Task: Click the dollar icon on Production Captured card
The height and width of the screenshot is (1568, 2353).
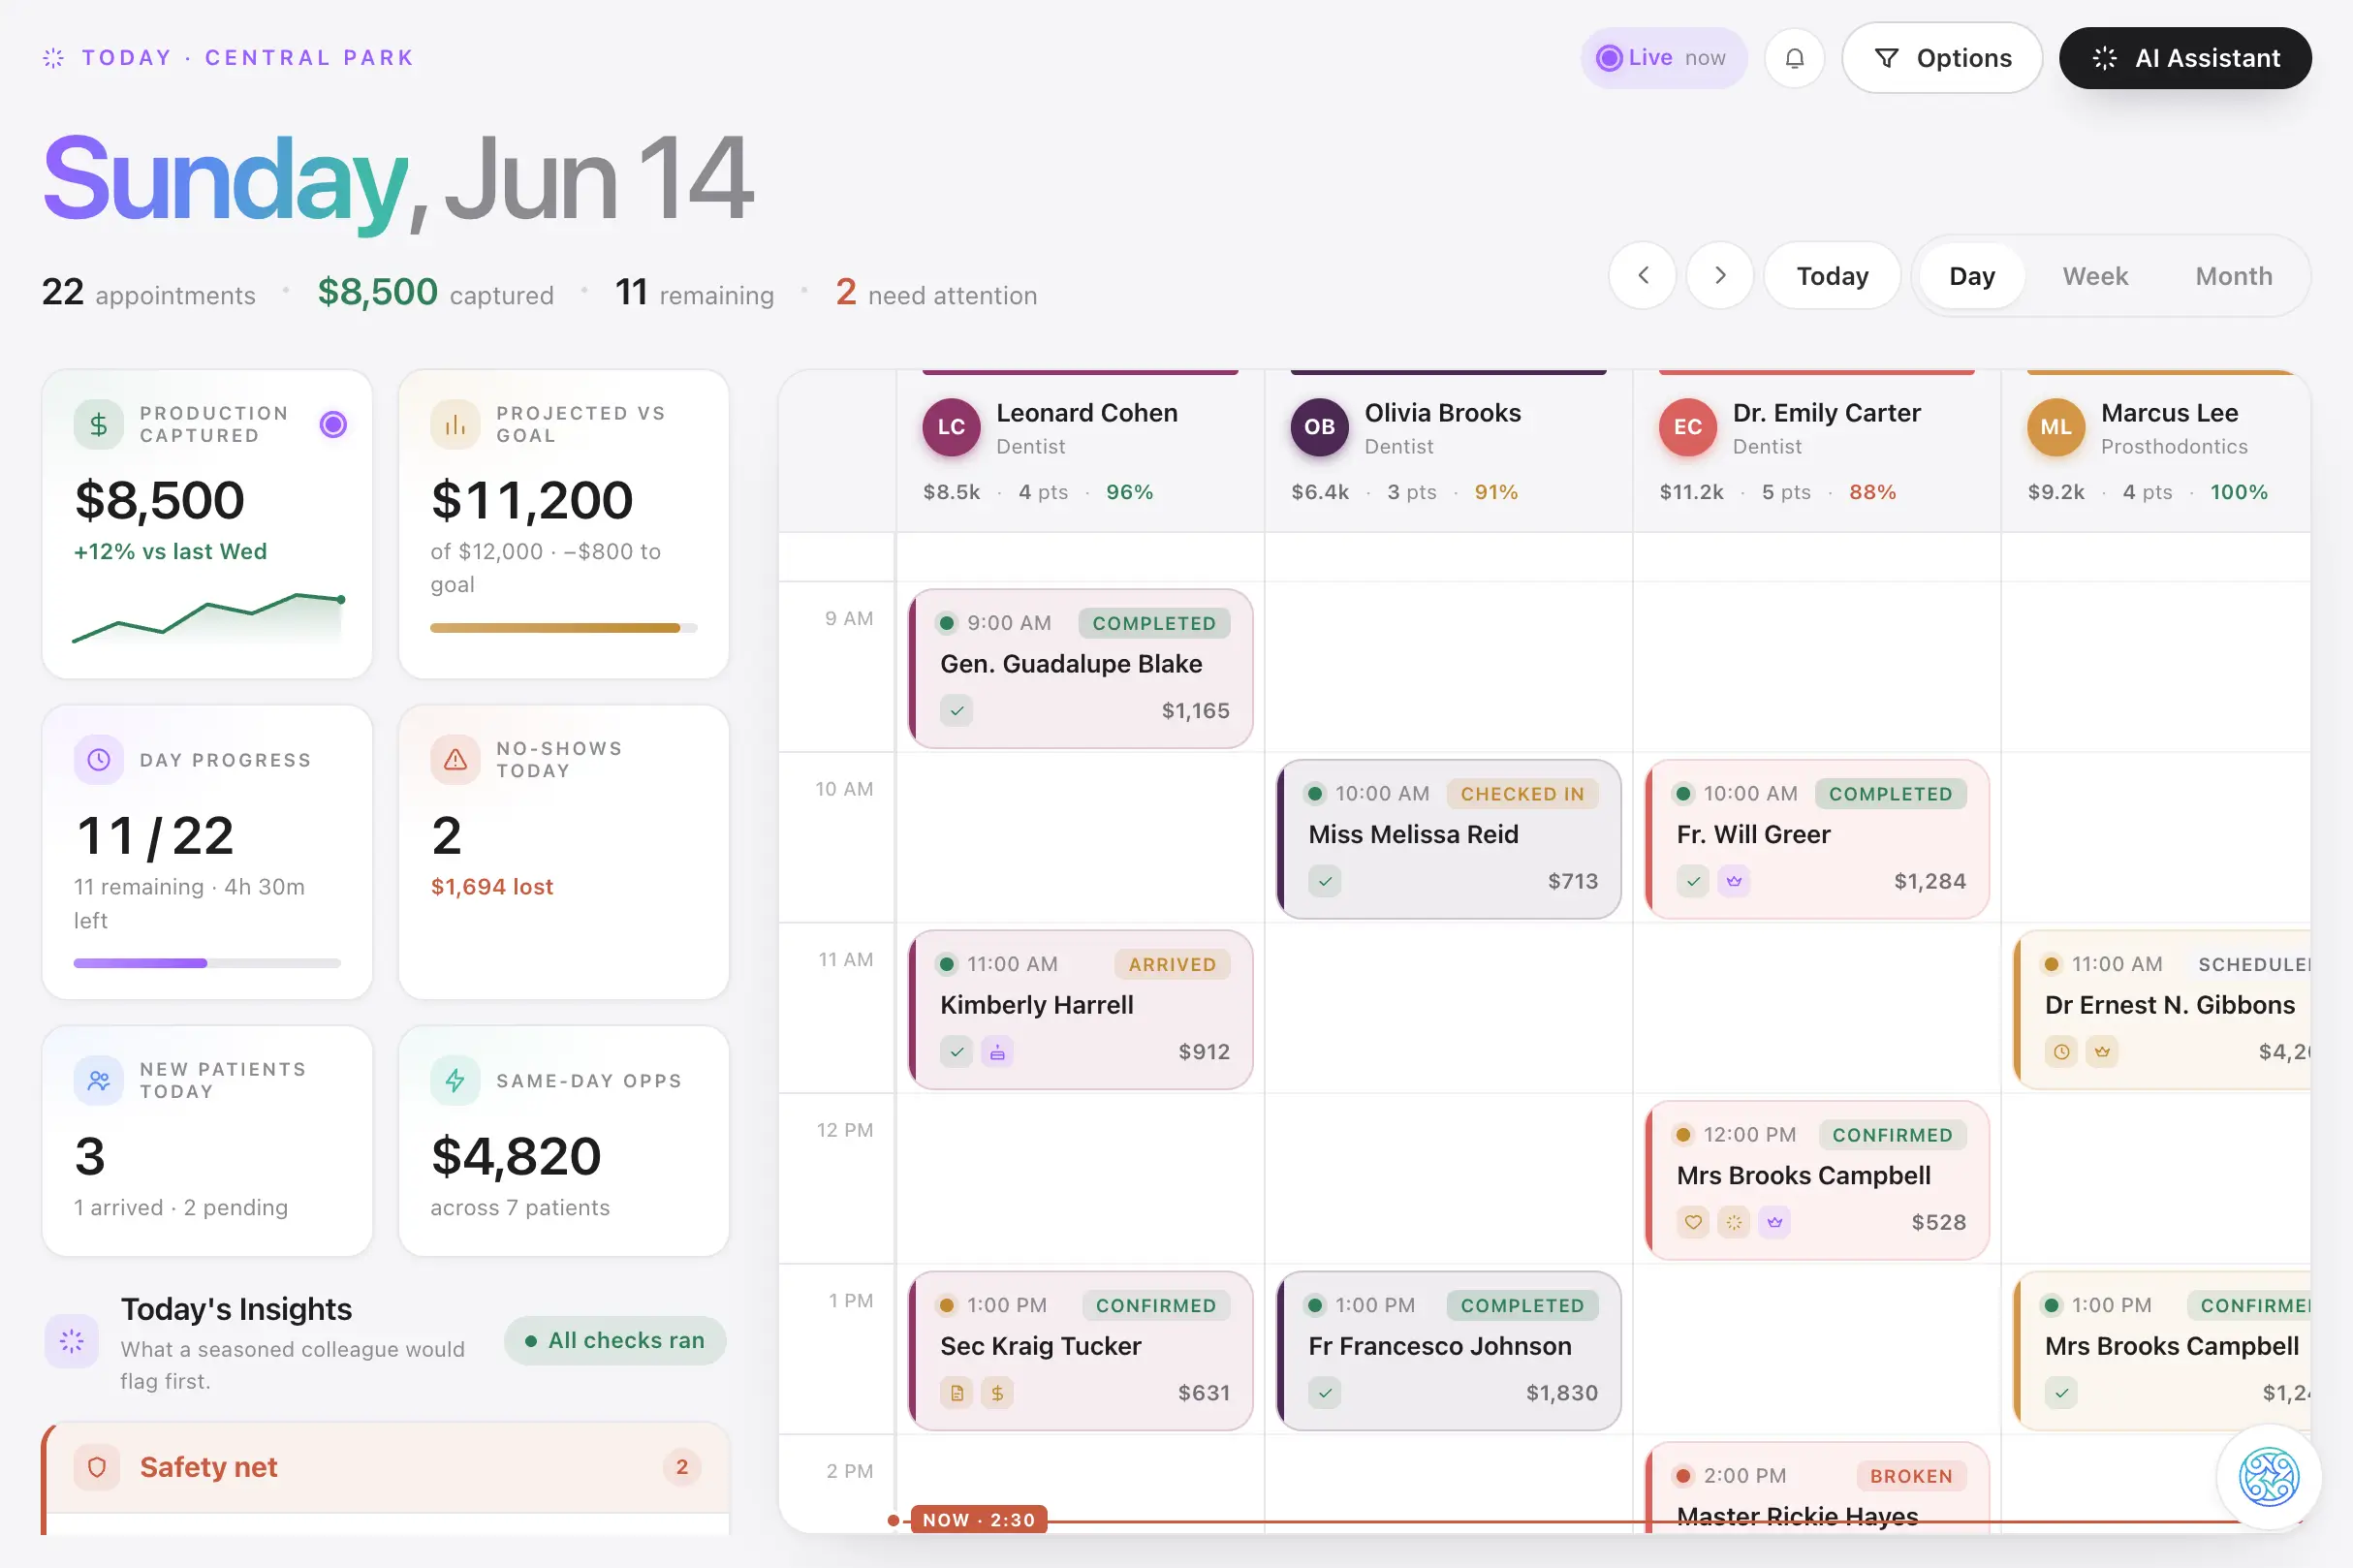Action: point(98,424)
